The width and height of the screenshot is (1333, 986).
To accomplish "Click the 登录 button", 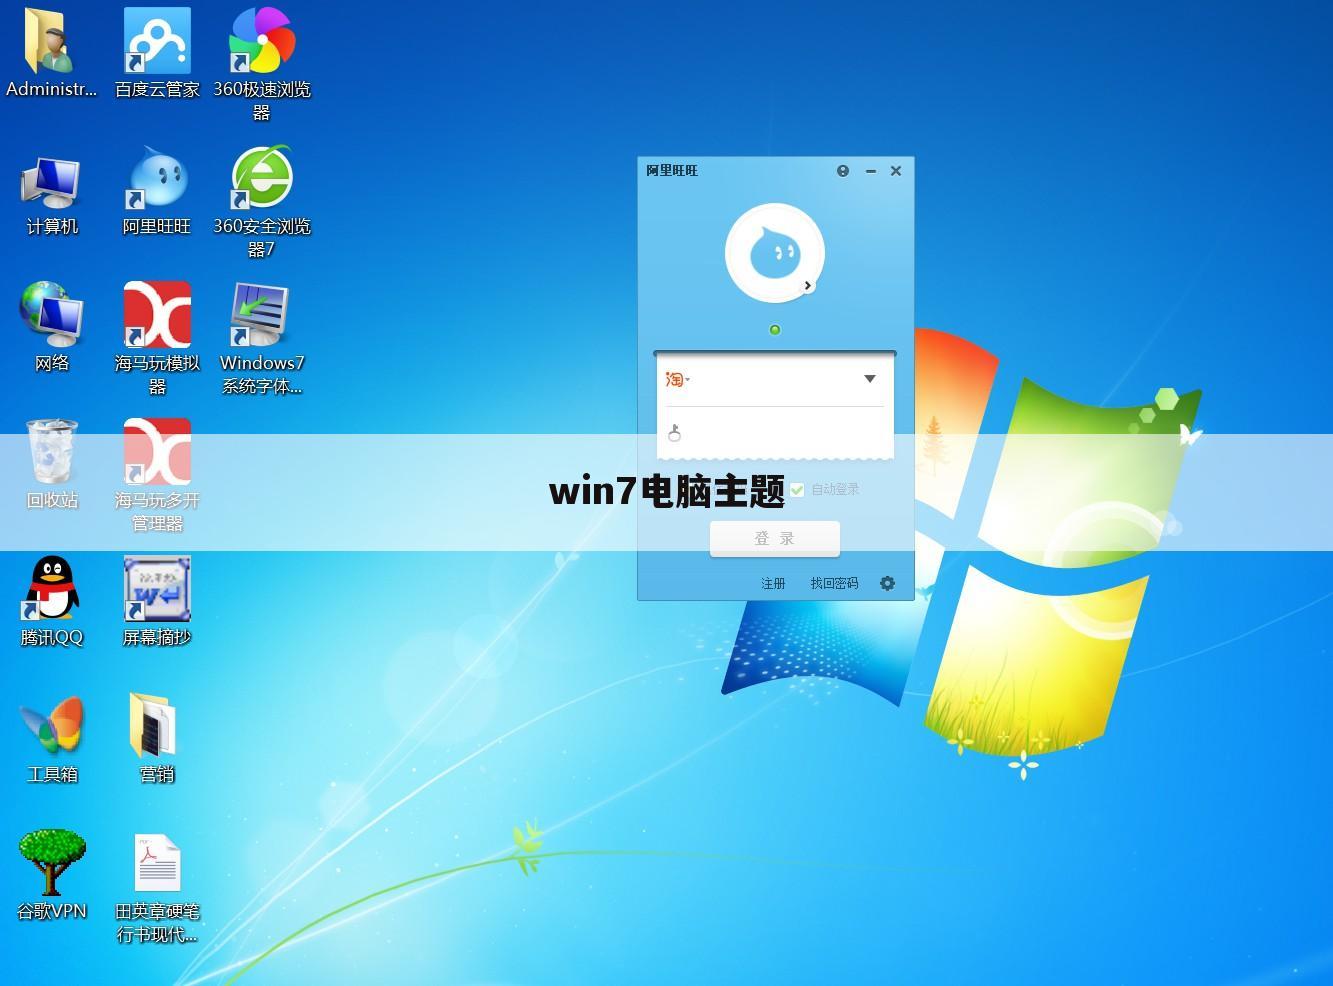I will [x=775, y=538].
